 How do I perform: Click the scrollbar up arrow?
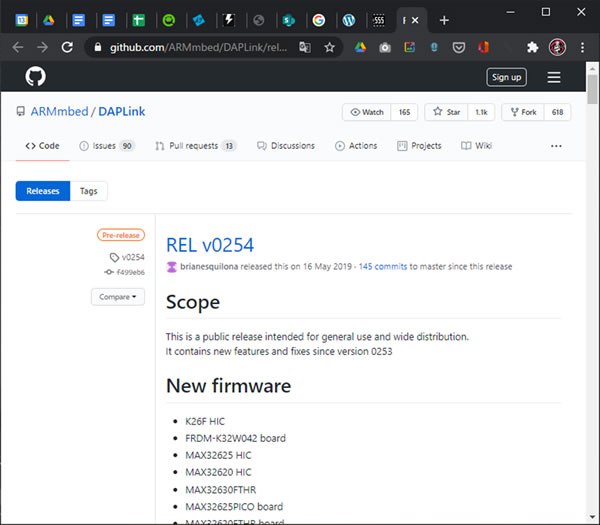[593, 69]
